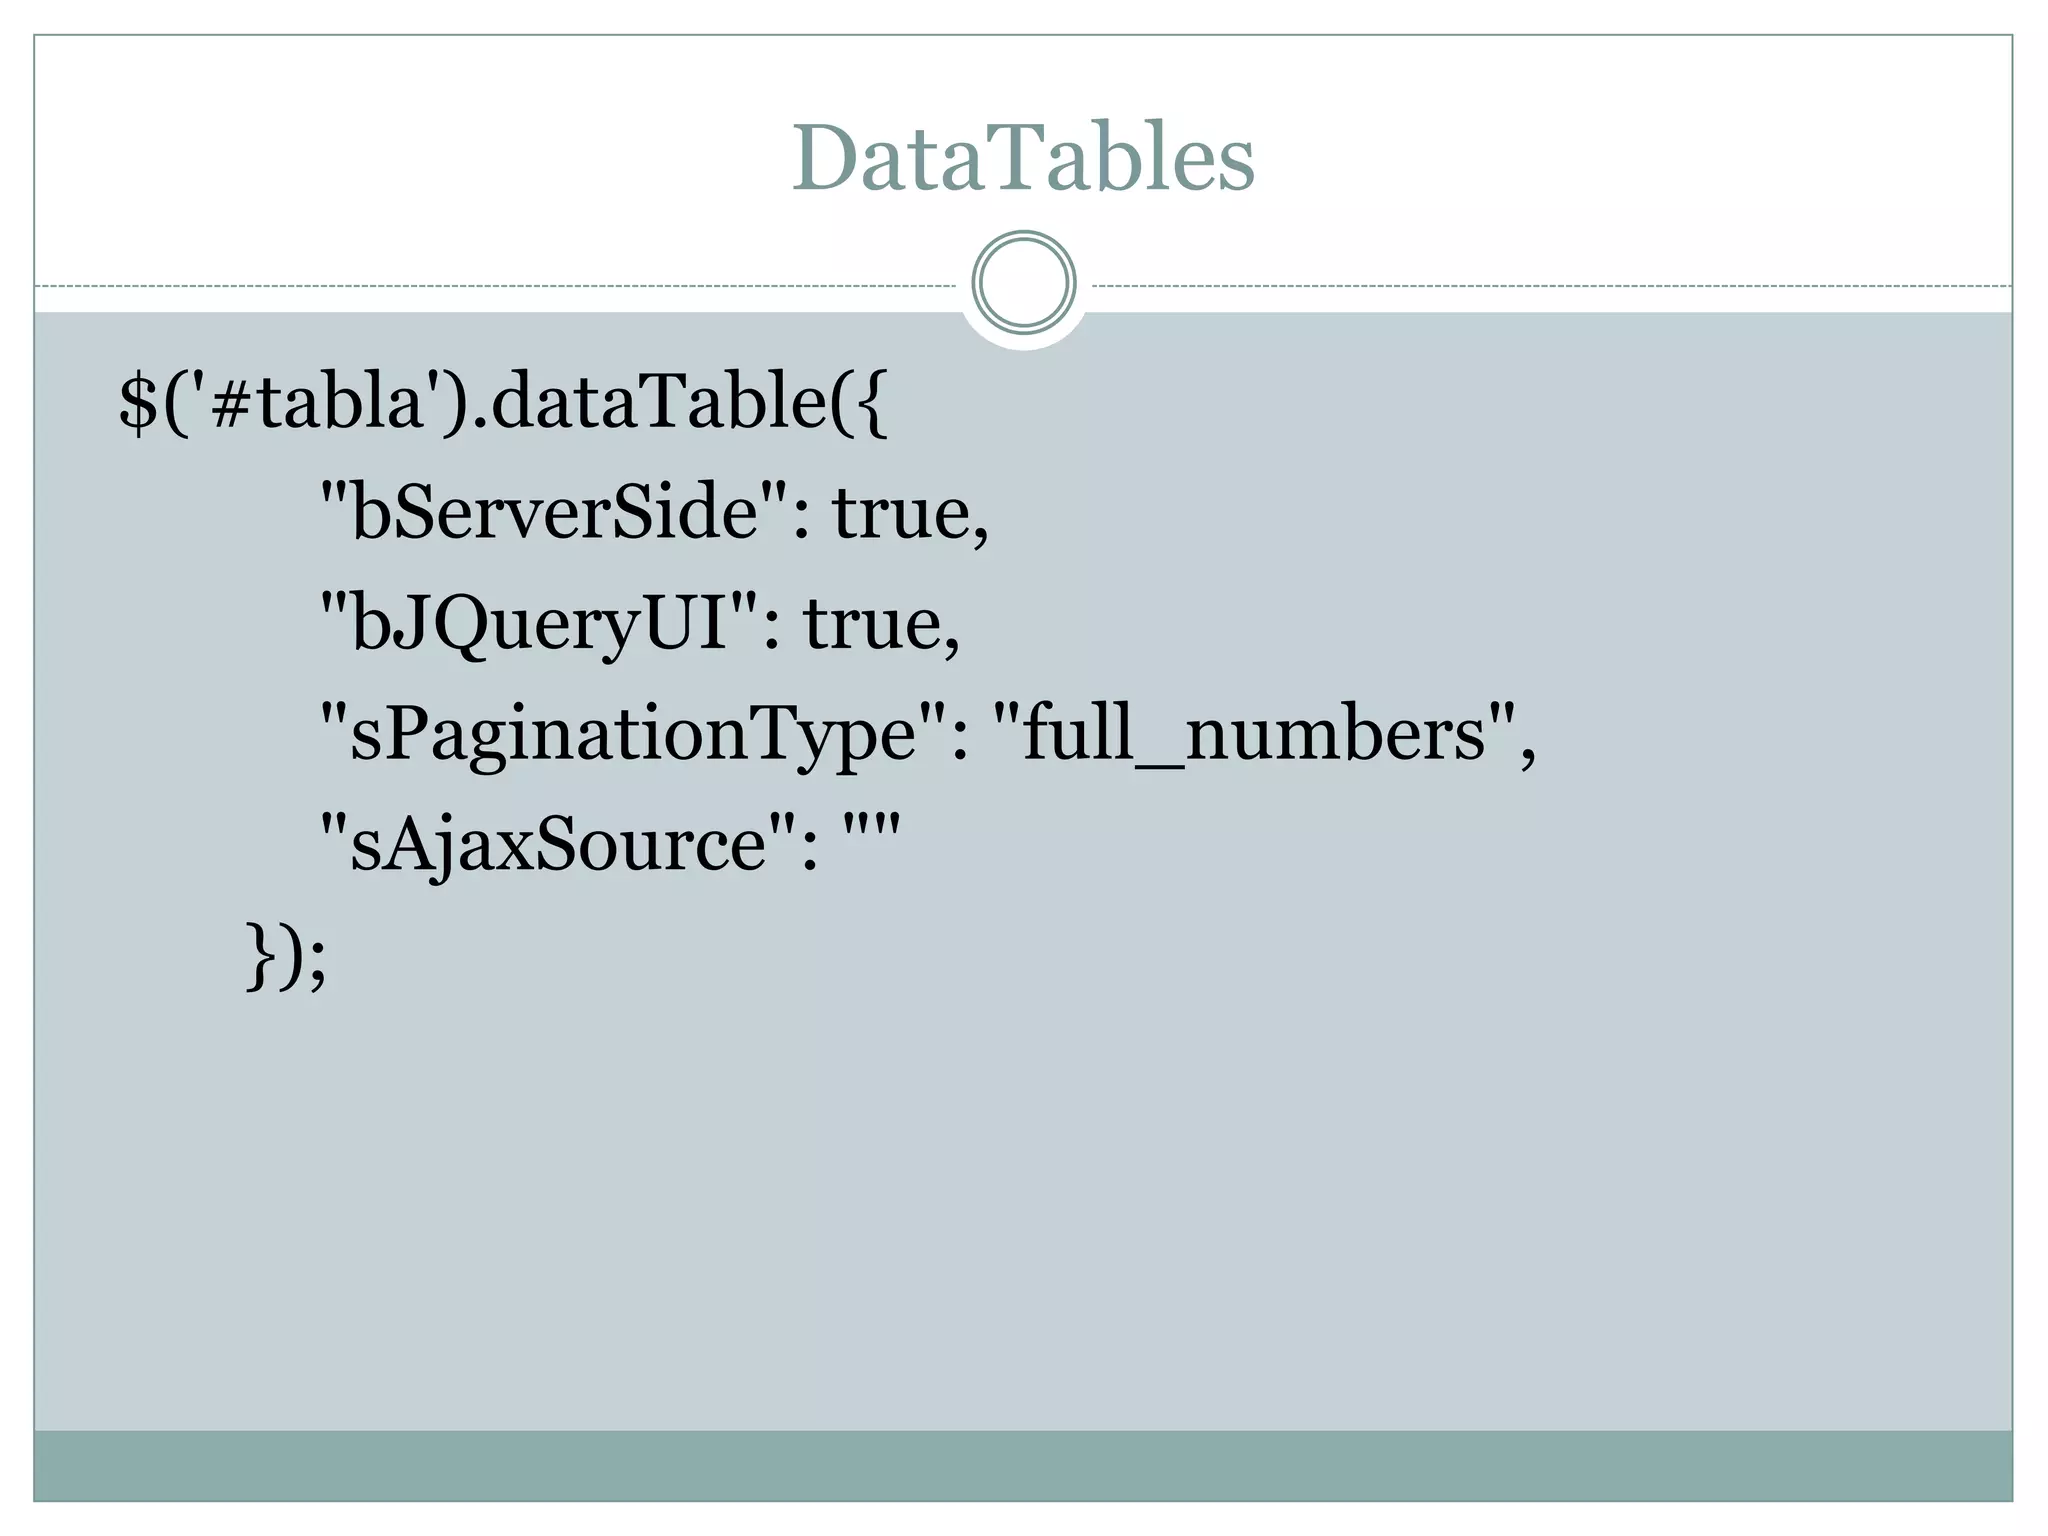The height and width of the screenshot is (1536, 2048).
Task: Click the "sPaginationType" option key
Action: (632, 735)
